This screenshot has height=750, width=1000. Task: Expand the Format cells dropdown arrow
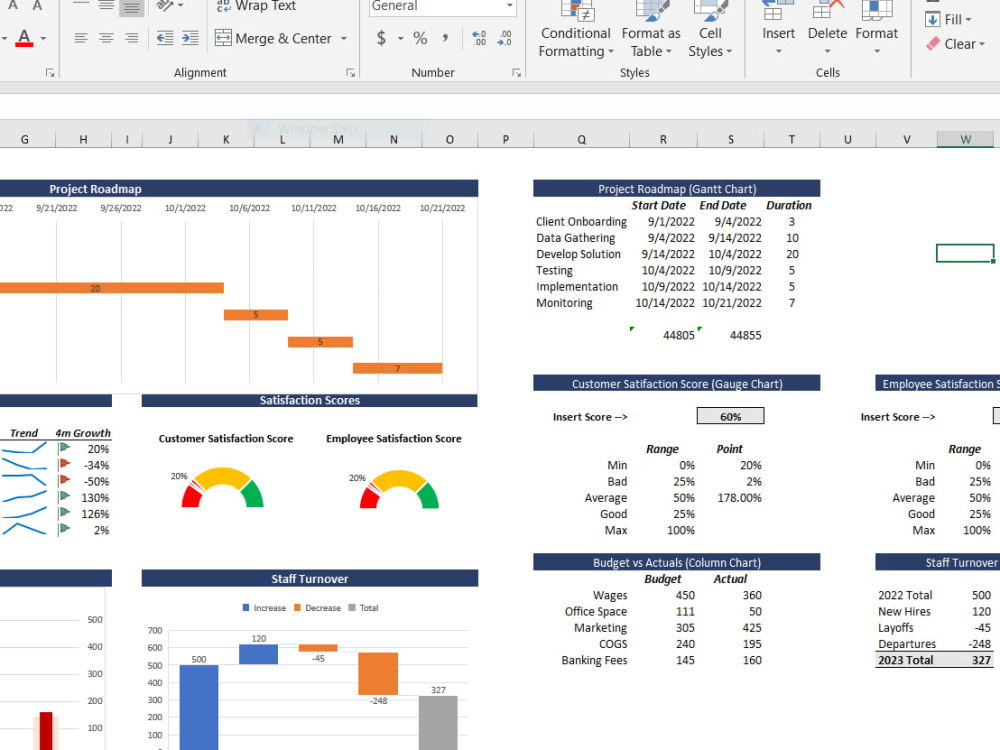click(x=876, y=51)
